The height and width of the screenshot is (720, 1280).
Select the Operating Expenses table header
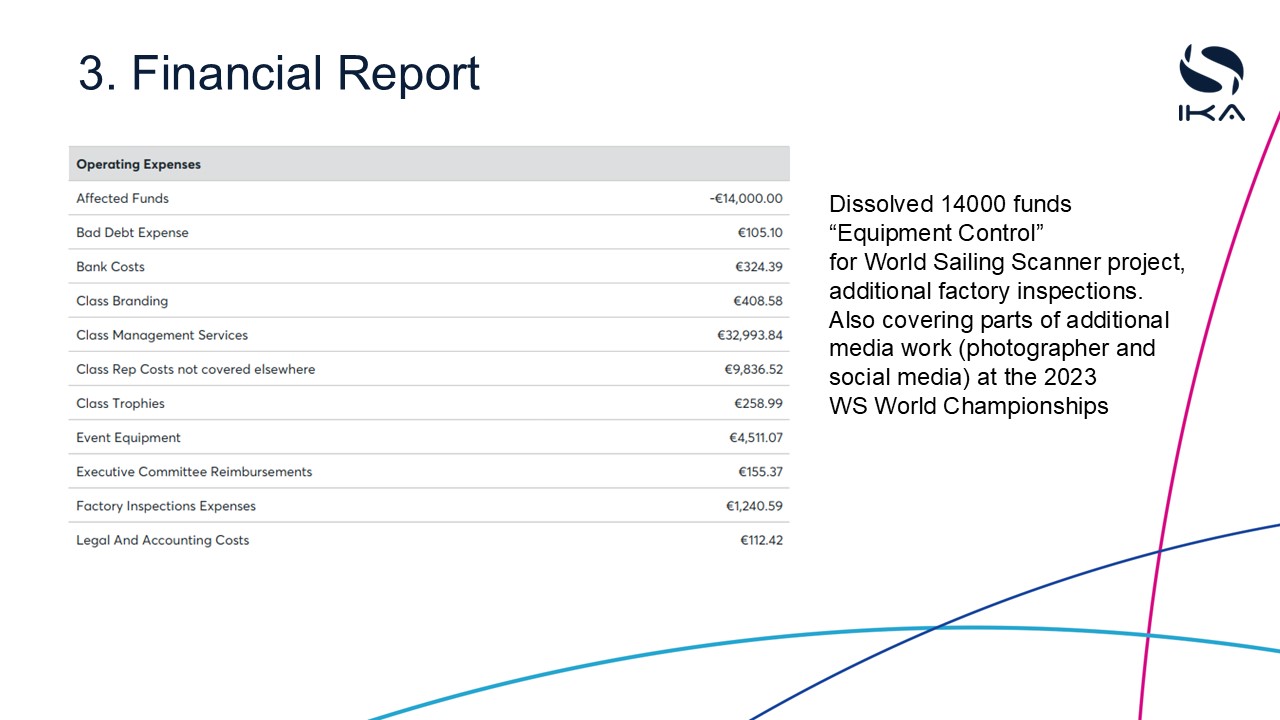coord(139,164)
